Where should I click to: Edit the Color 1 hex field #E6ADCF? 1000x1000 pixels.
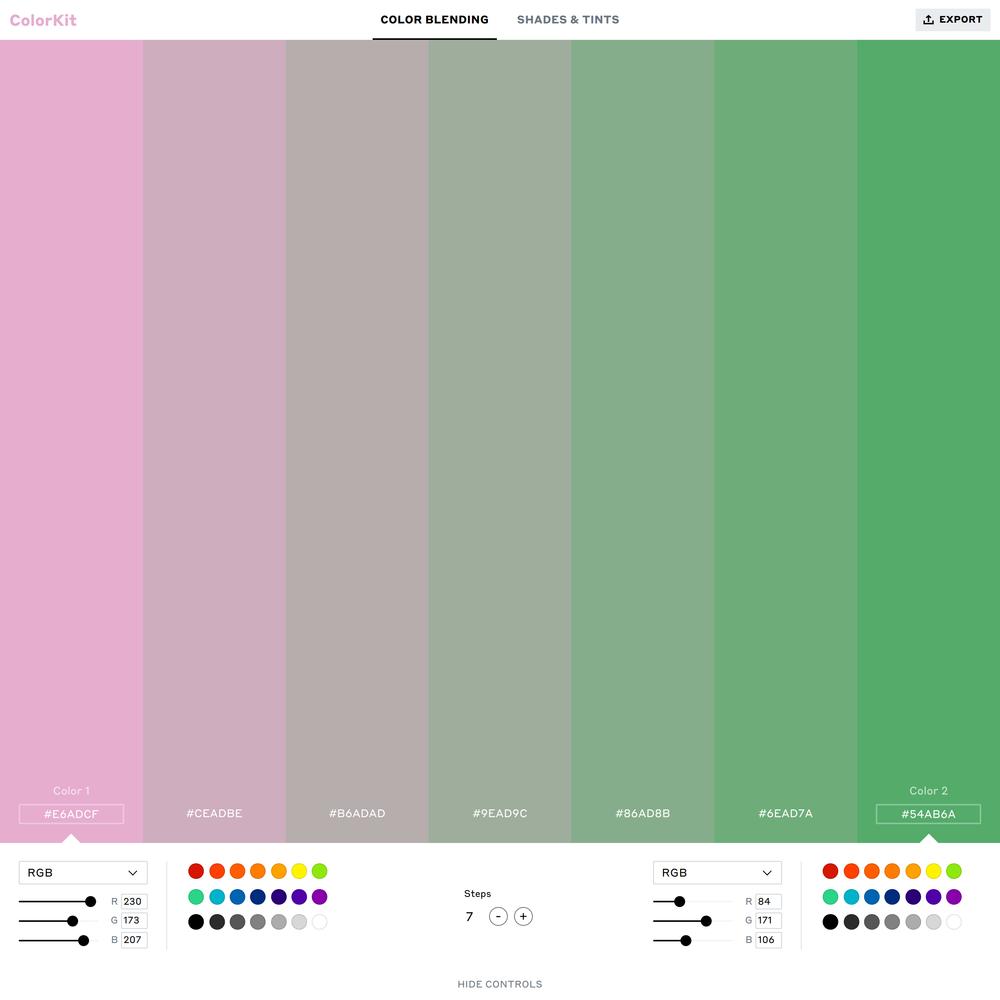click(71, 814)
